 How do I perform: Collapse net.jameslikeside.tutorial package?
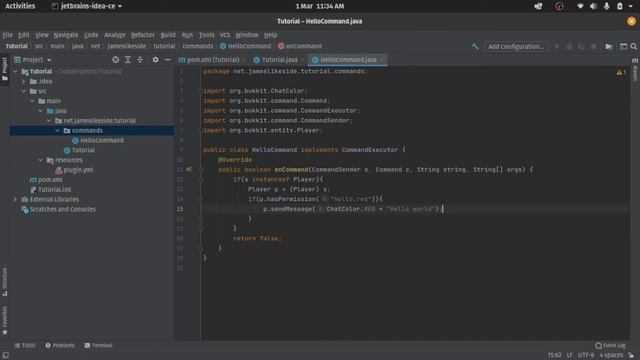49,120
